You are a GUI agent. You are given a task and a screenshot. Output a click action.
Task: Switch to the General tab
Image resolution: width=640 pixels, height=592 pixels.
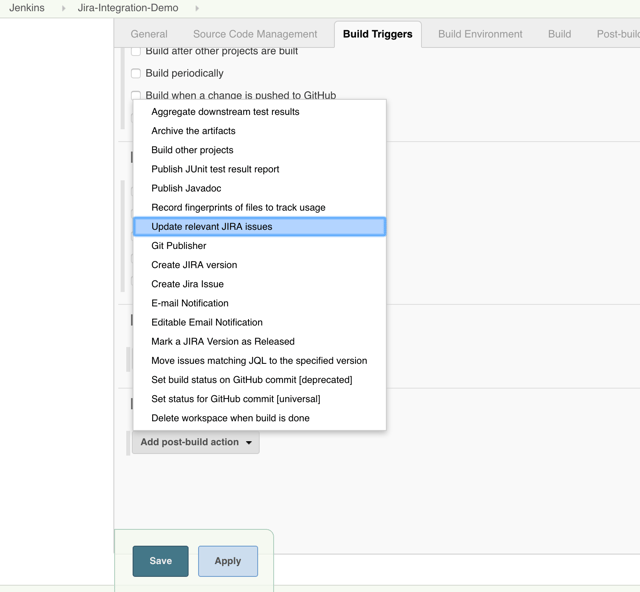tap(149, 34)
